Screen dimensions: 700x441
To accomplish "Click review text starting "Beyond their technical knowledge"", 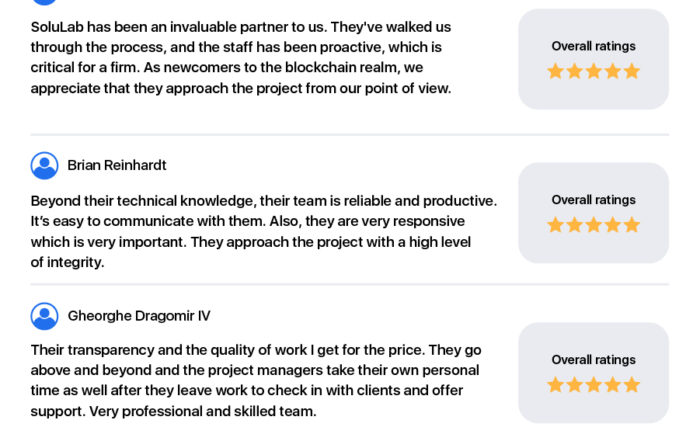I will [260, 232].
